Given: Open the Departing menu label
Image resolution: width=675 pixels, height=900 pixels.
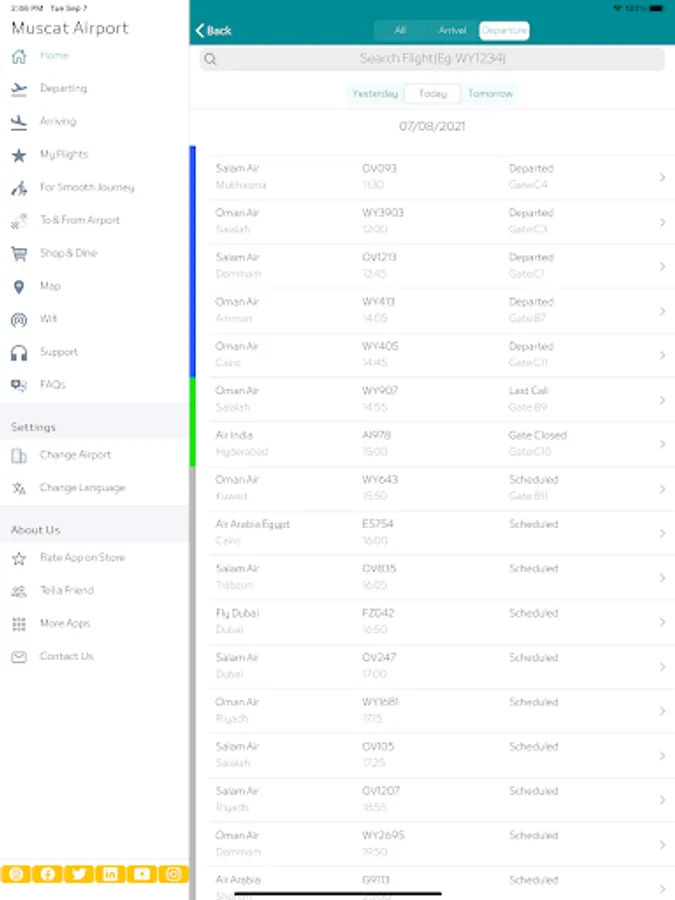Looking at the screenshot, I should [64, 88].
